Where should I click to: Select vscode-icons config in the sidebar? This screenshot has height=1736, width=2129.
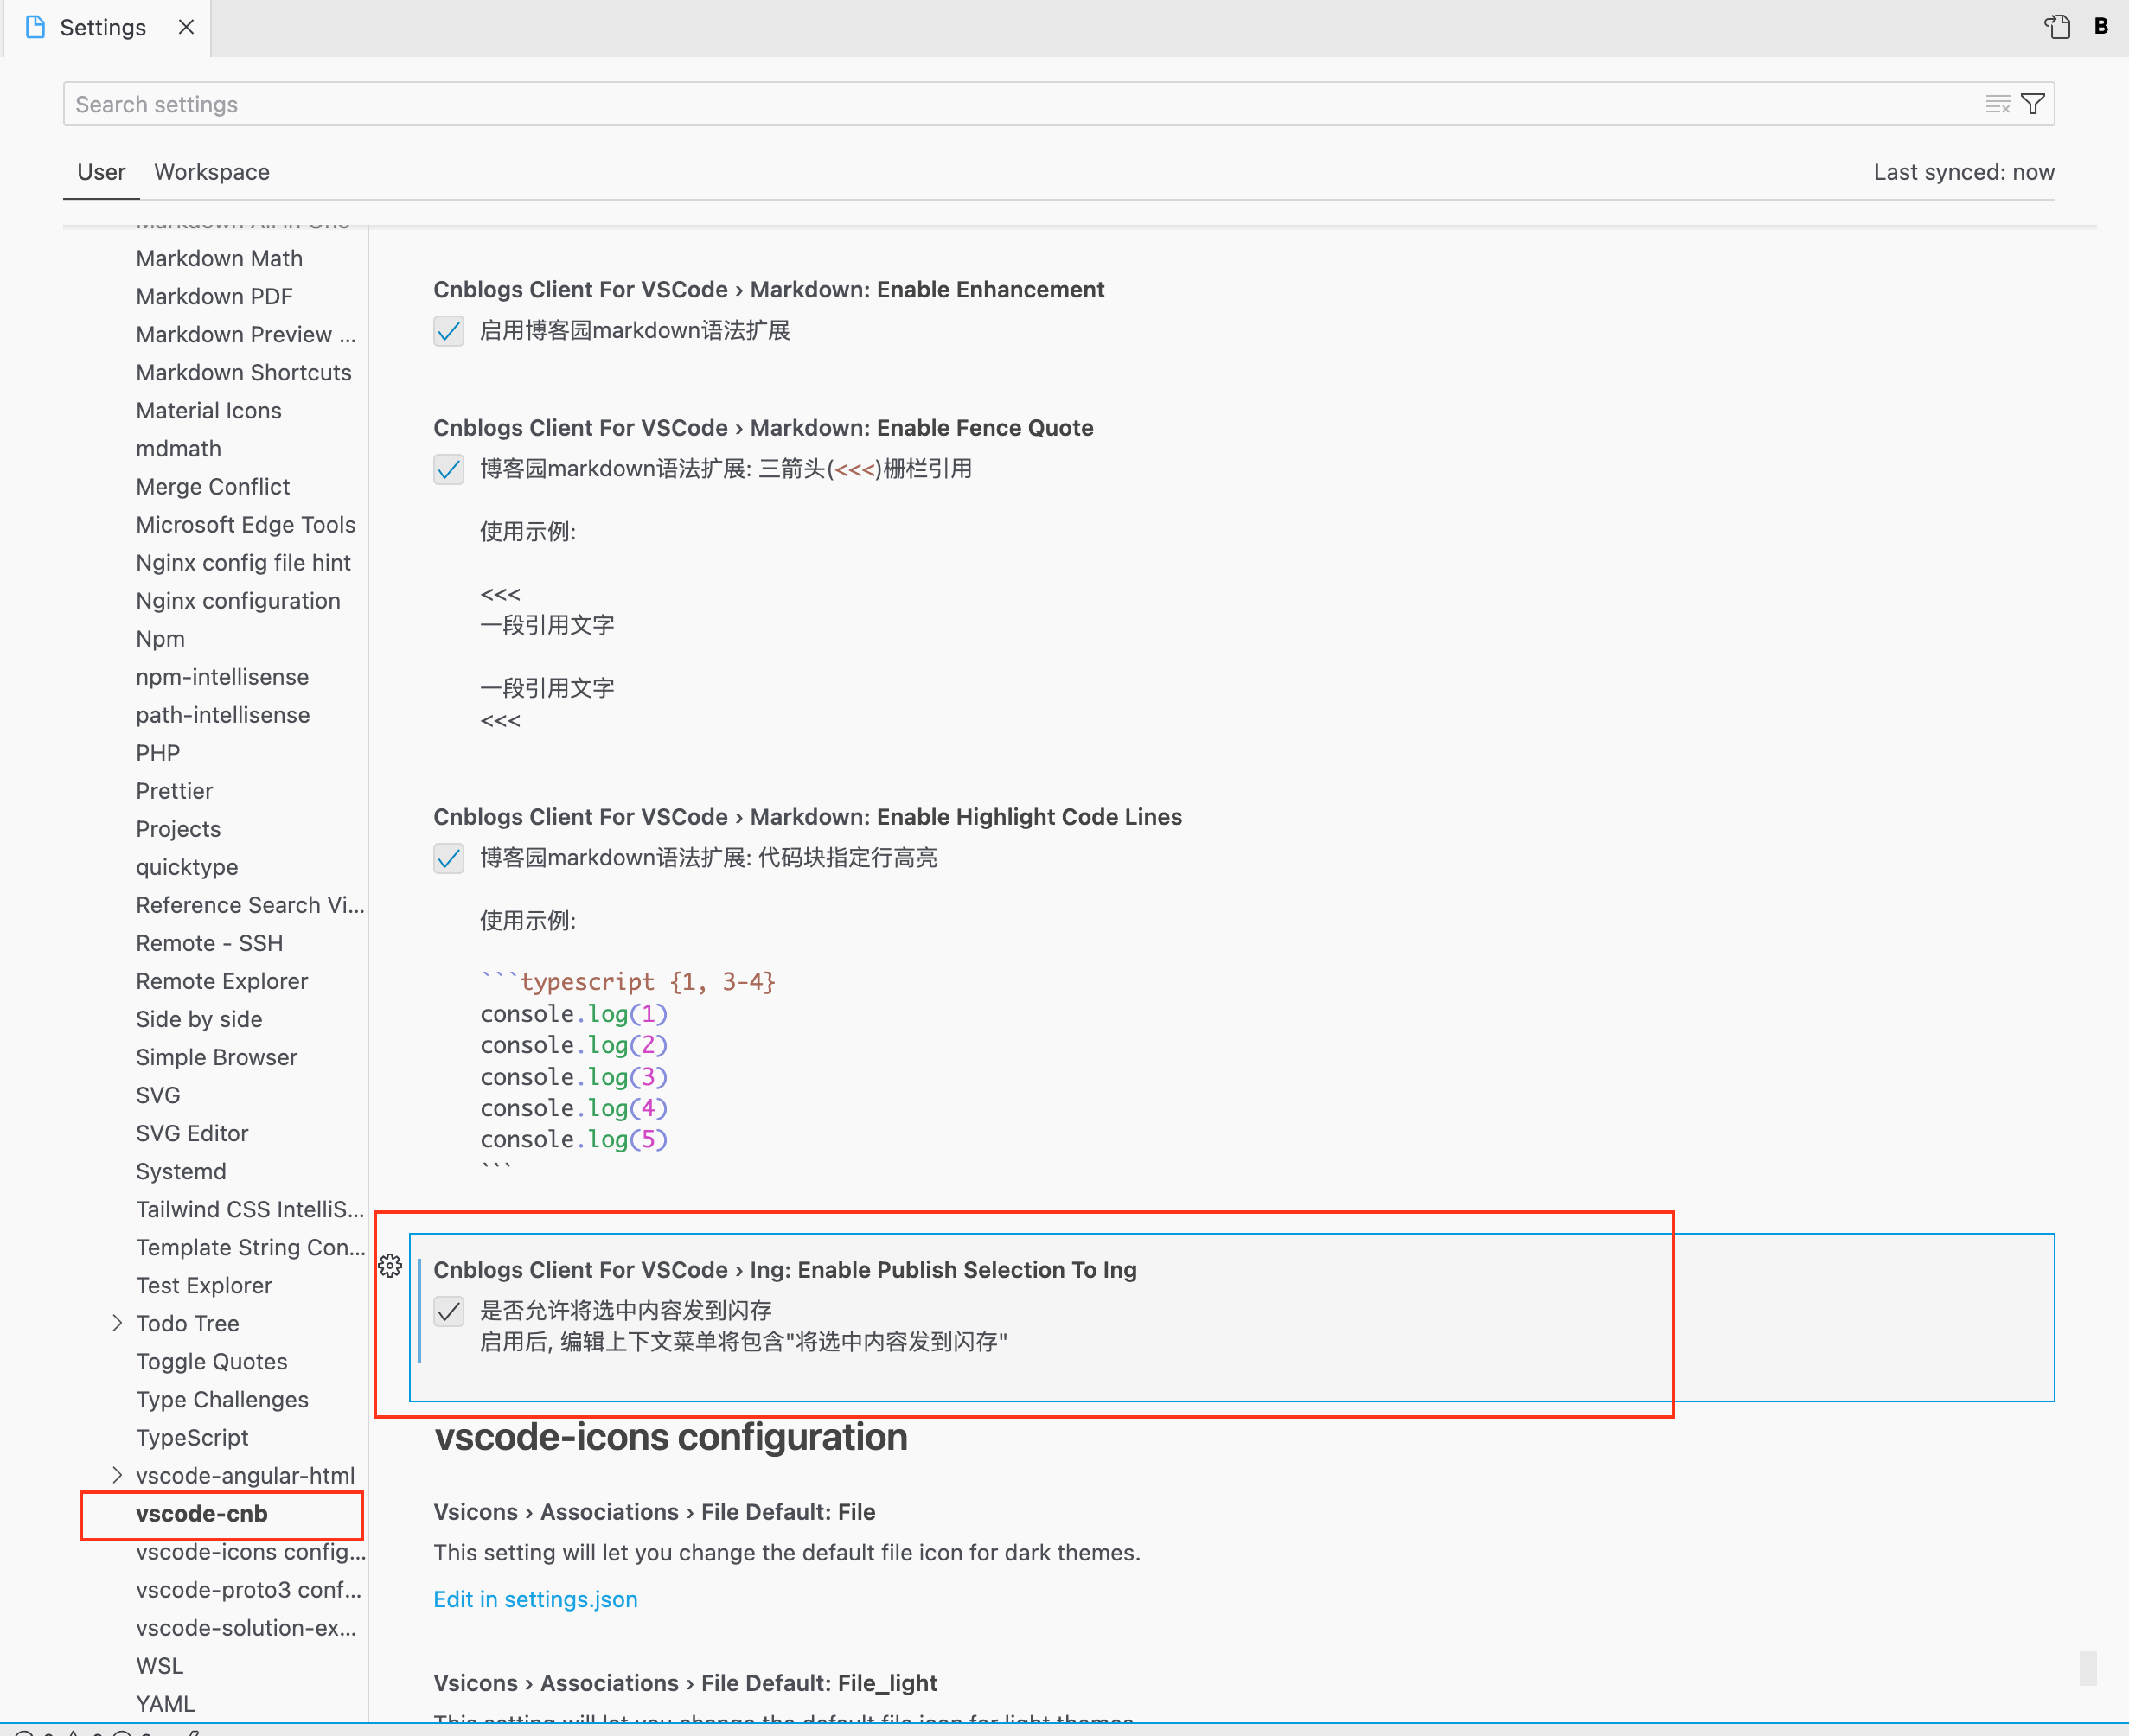tap(250, 1551)
